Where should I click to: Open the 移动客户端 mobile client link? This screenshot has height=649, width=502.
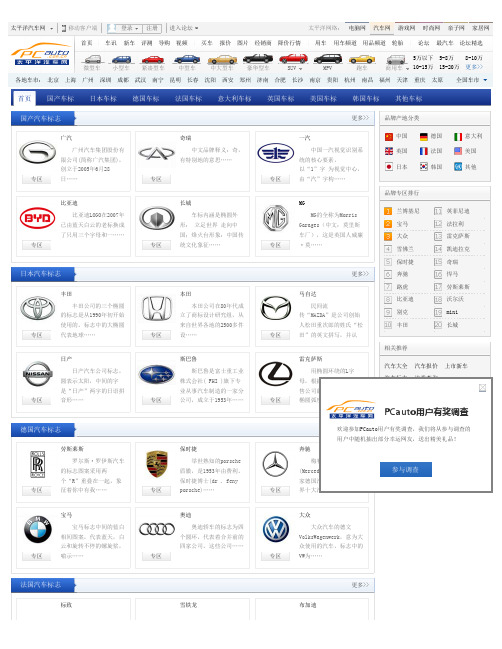[79, 28]
